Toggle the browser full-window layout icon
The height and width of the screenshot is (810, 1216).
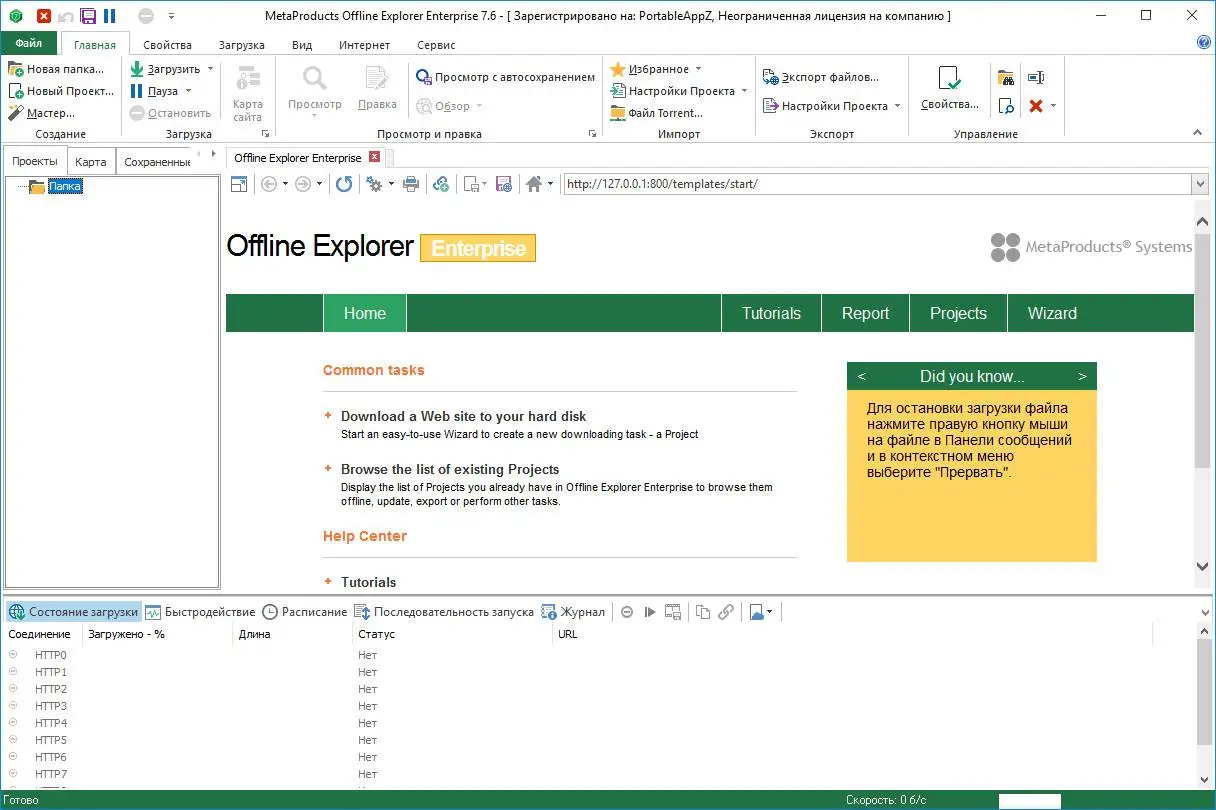(x=239, y=184)
